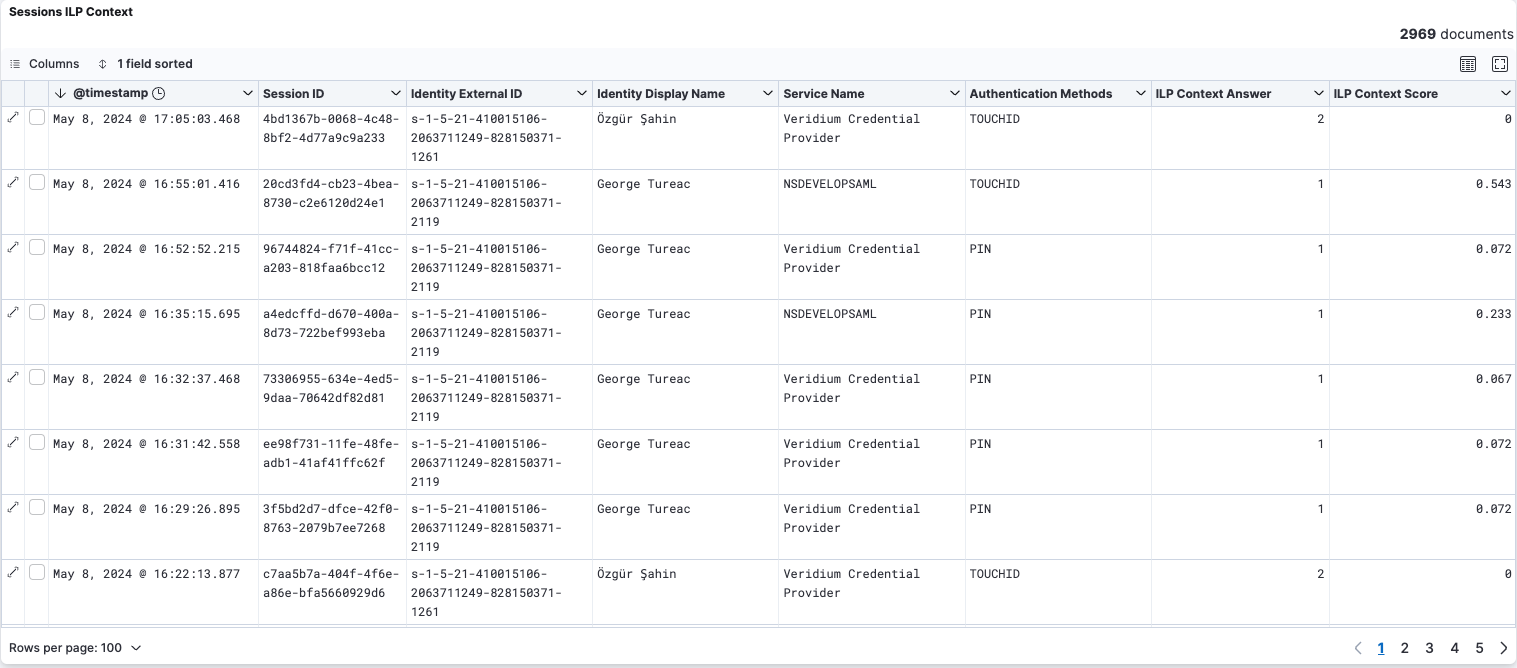Open the Authentication Methods column menu
The image size is (1517, 668).
tap(1141, 93)
